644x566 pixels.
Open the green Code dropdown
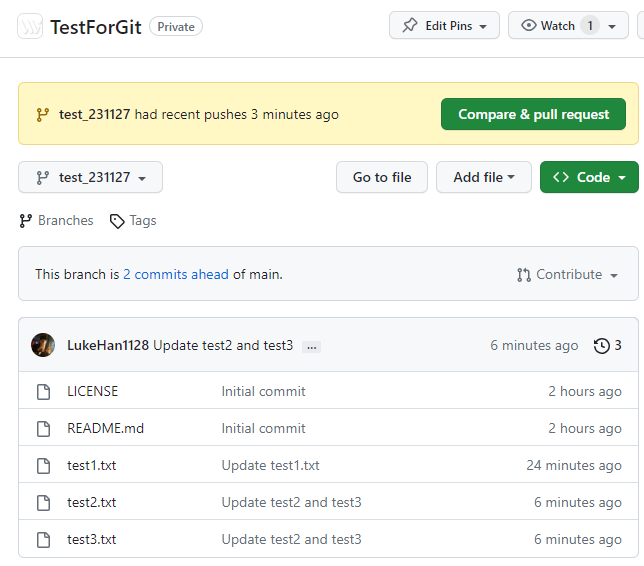pos(589,177)
